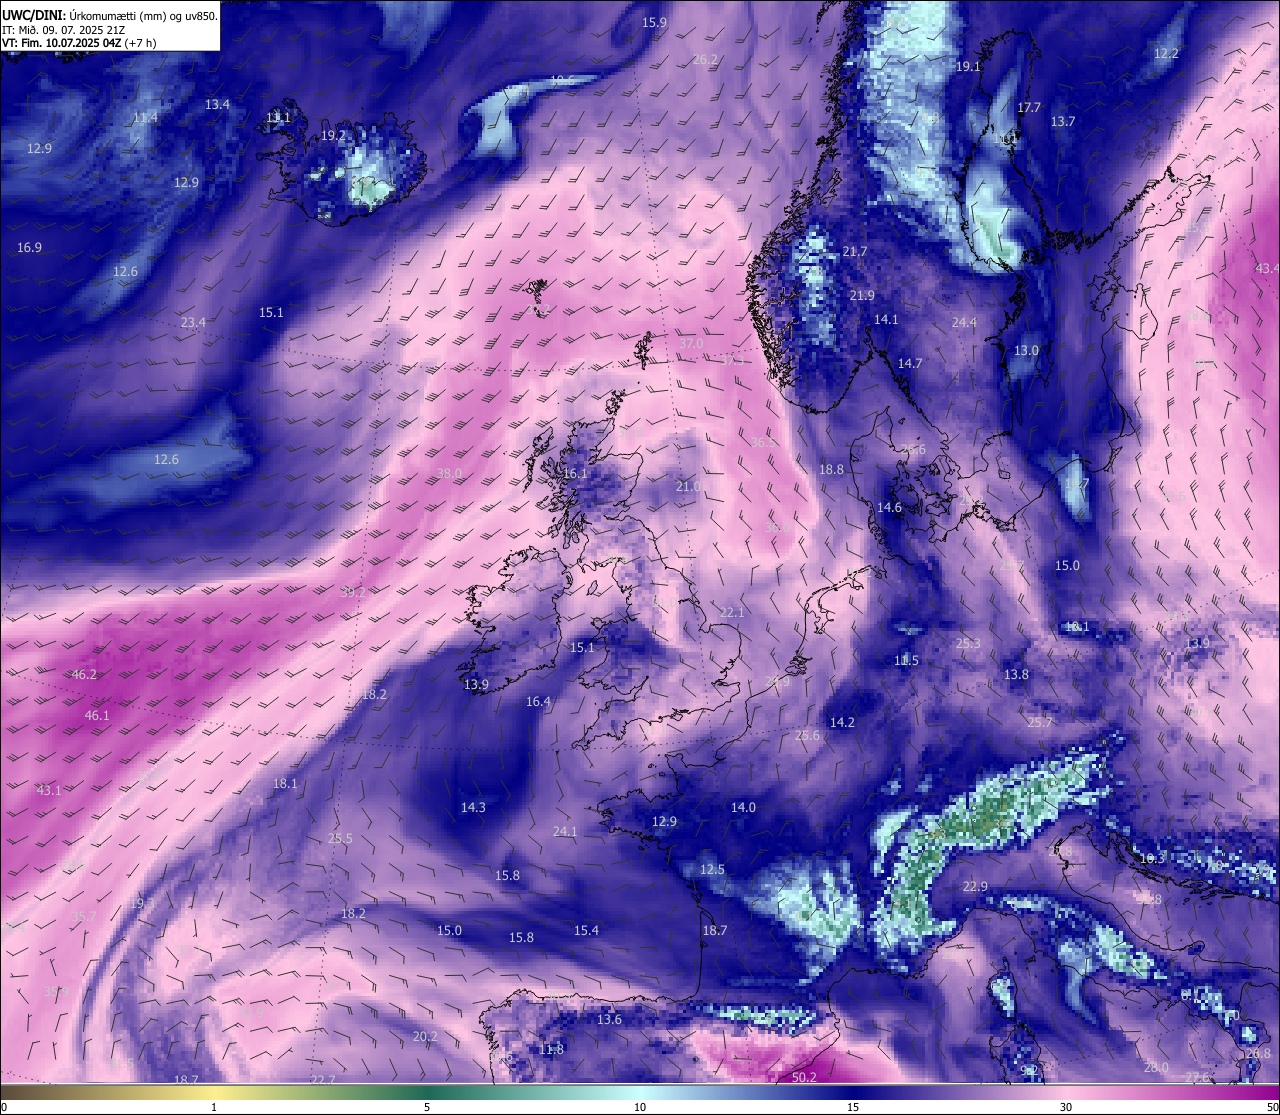The height and width of the screenshot is (1115, 1280).
Task: Click the 21.9 value over southern Norway
Action: 862,295
